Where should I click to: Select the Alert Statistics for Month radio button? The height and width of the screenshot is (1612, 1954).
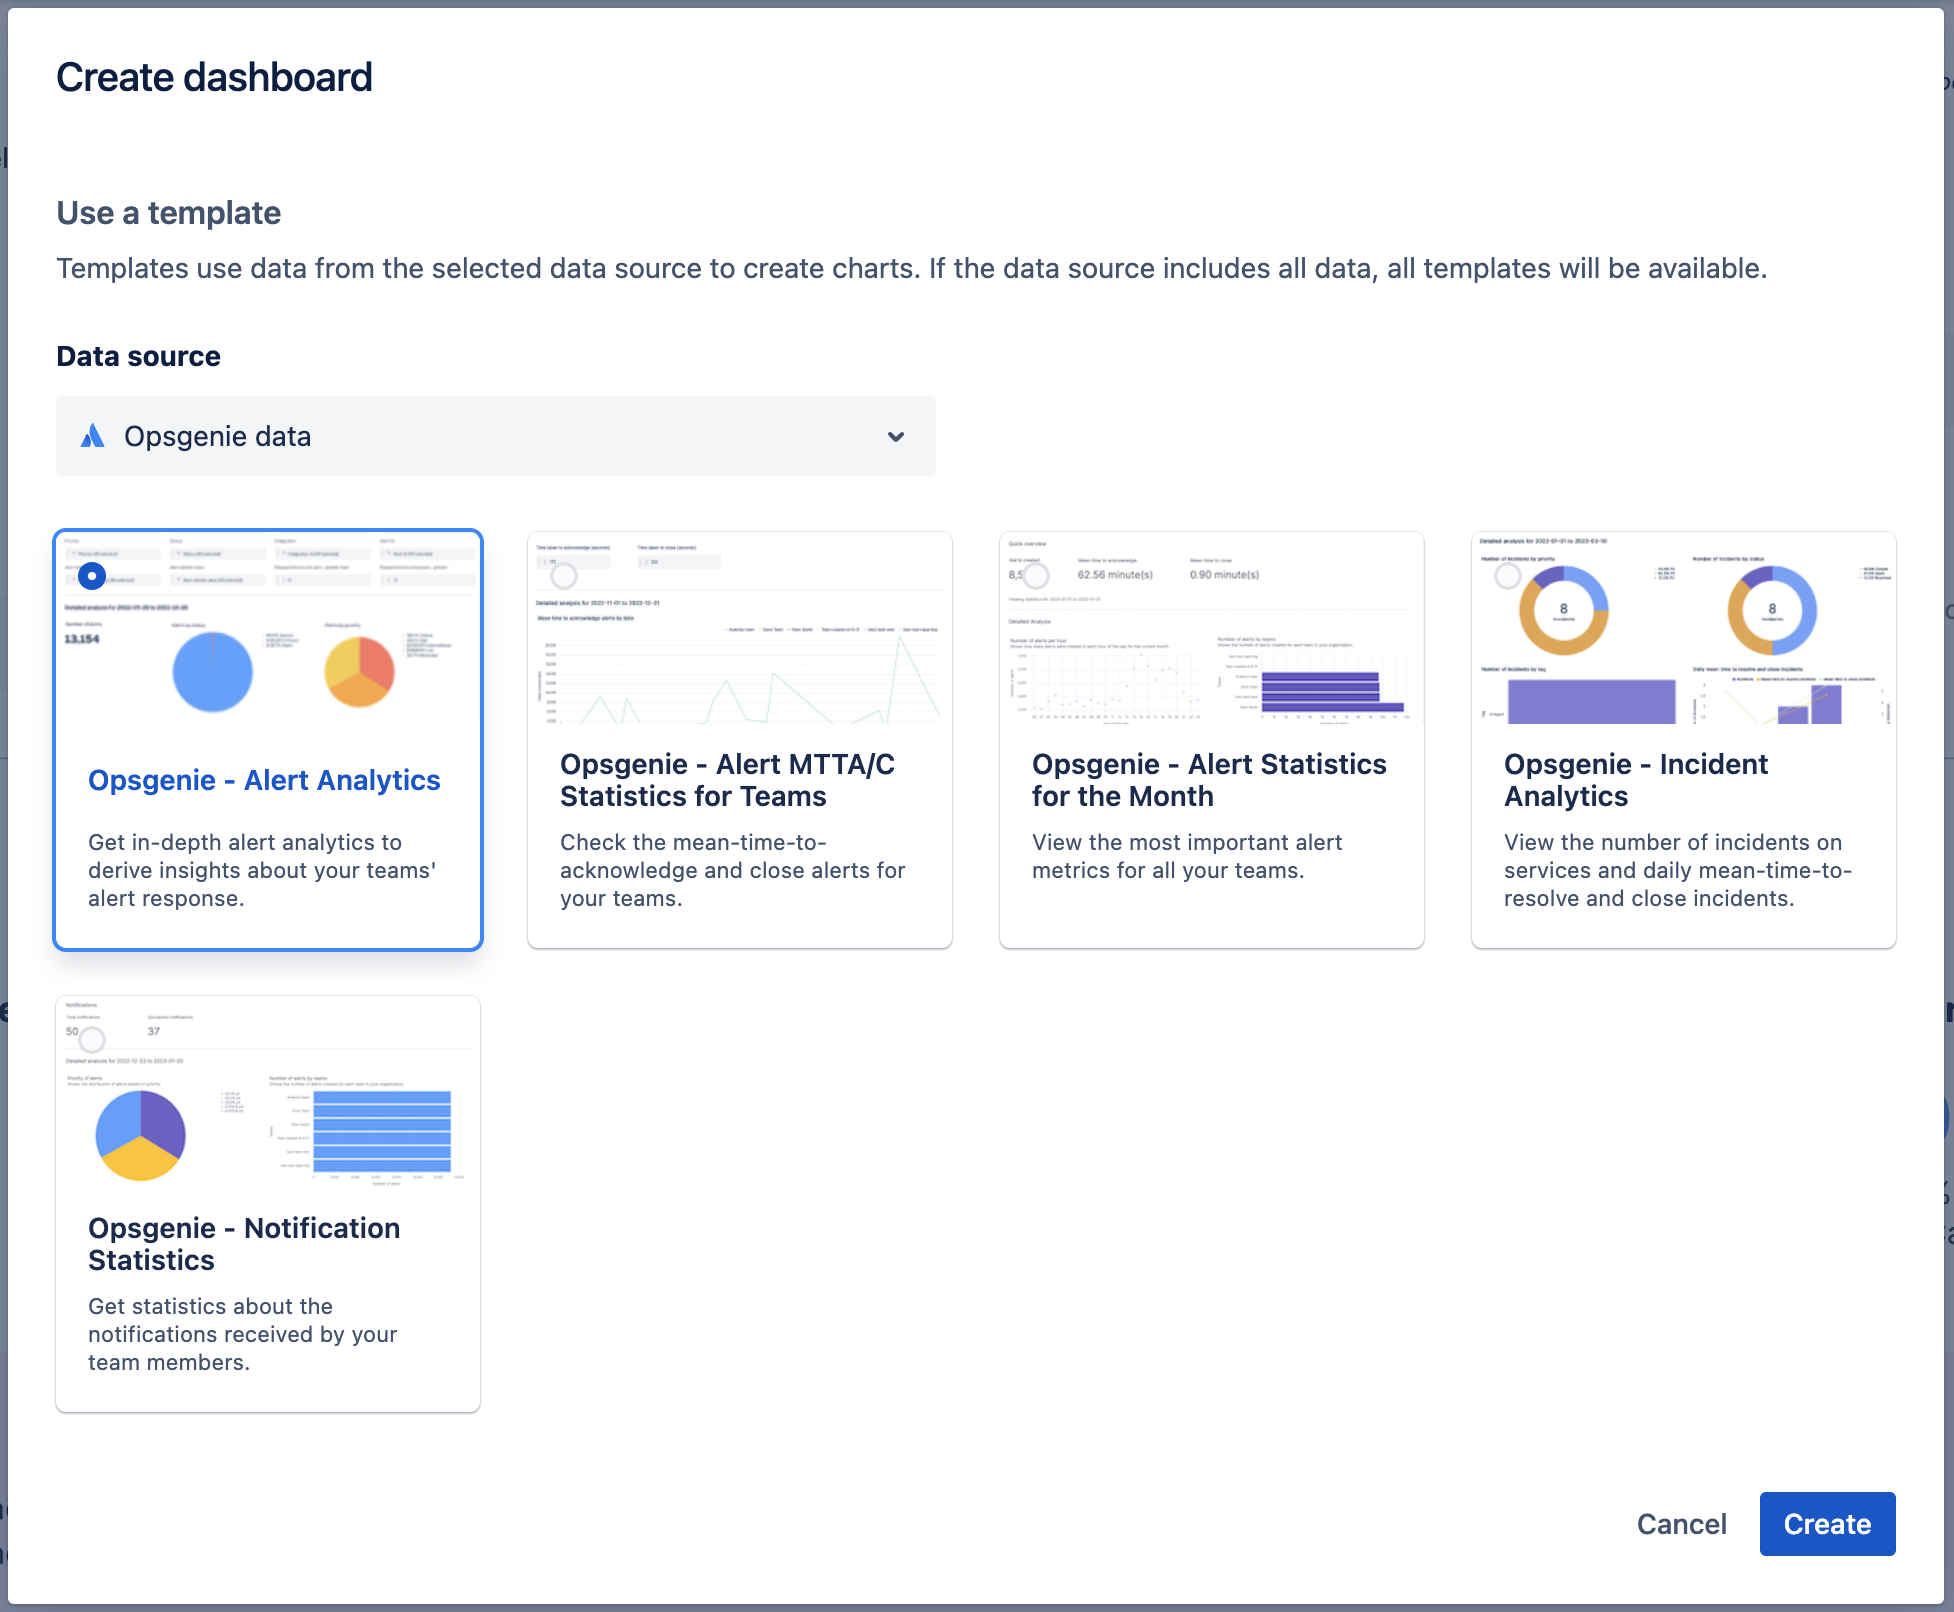pos(1036,576)
